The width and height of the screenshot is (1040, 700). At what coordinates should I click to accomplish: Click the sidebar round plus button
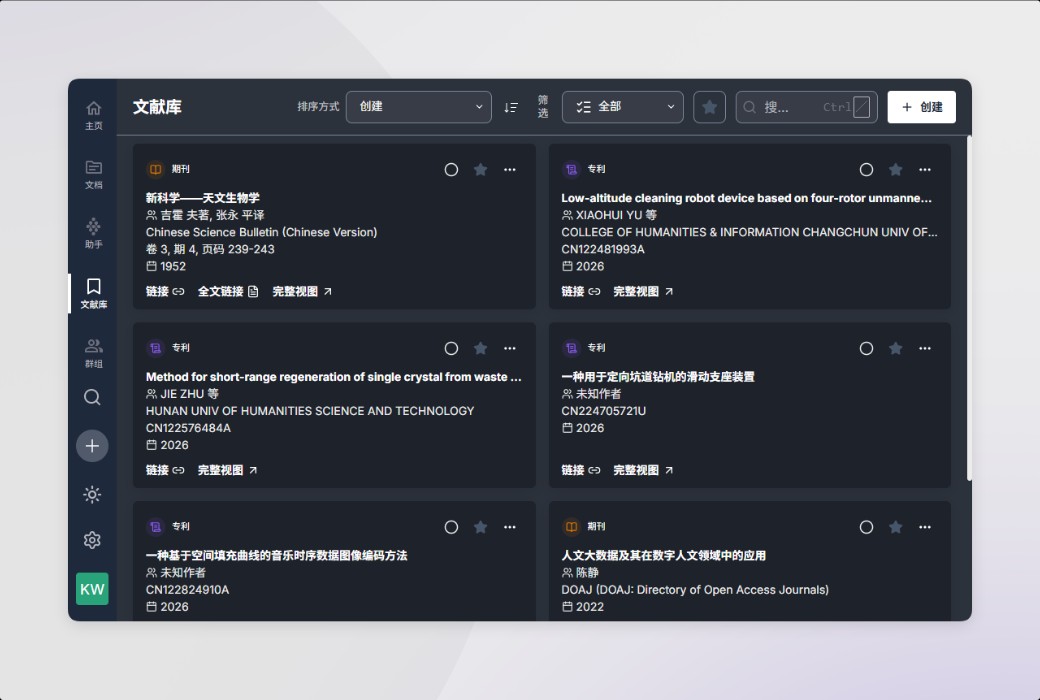click(x=92, y=446)
